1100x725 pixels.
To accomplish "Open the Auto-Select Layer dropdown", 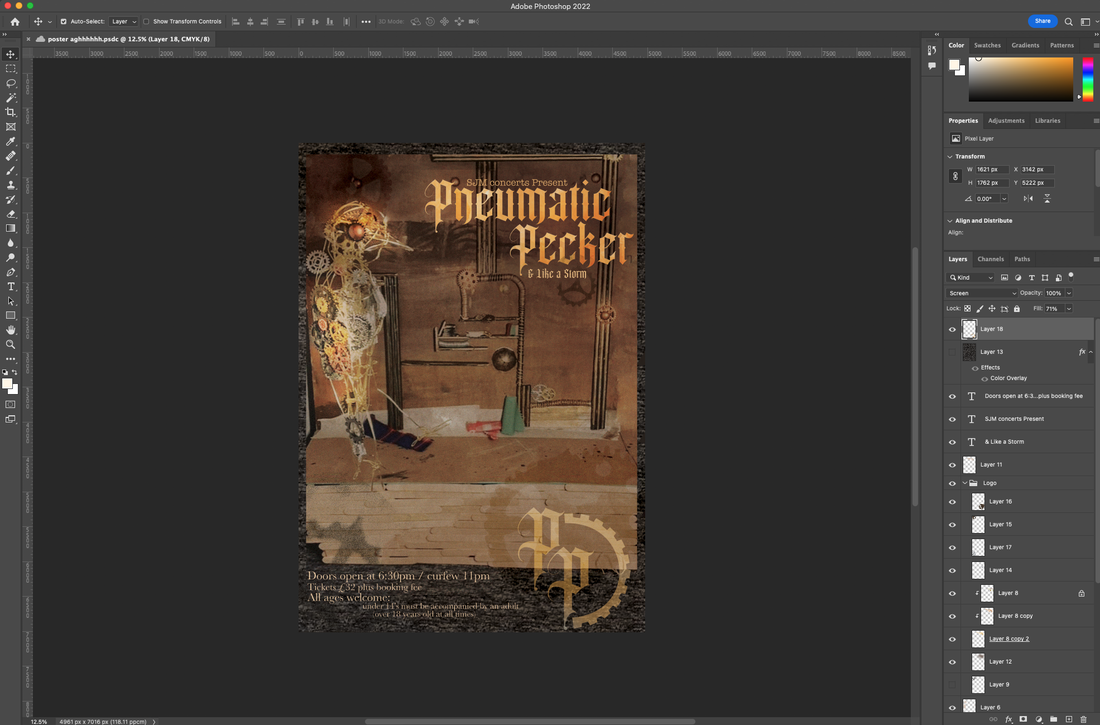I will pos(124,22).
